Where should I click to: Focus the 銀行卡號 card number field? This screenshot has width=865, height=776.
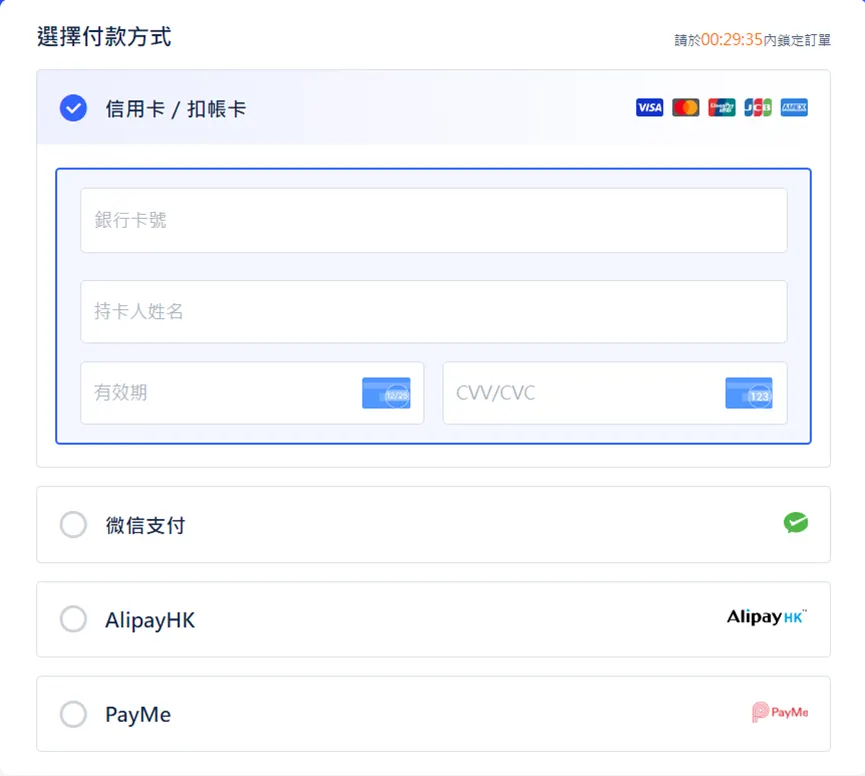pos(434,220)
